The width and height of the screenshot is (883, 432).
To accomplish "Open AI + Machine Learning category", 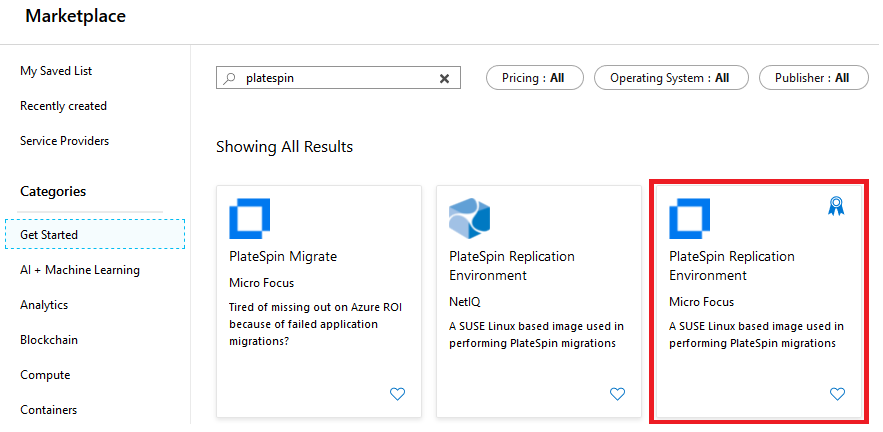I will pyautogui.click(x=80, y=270).
